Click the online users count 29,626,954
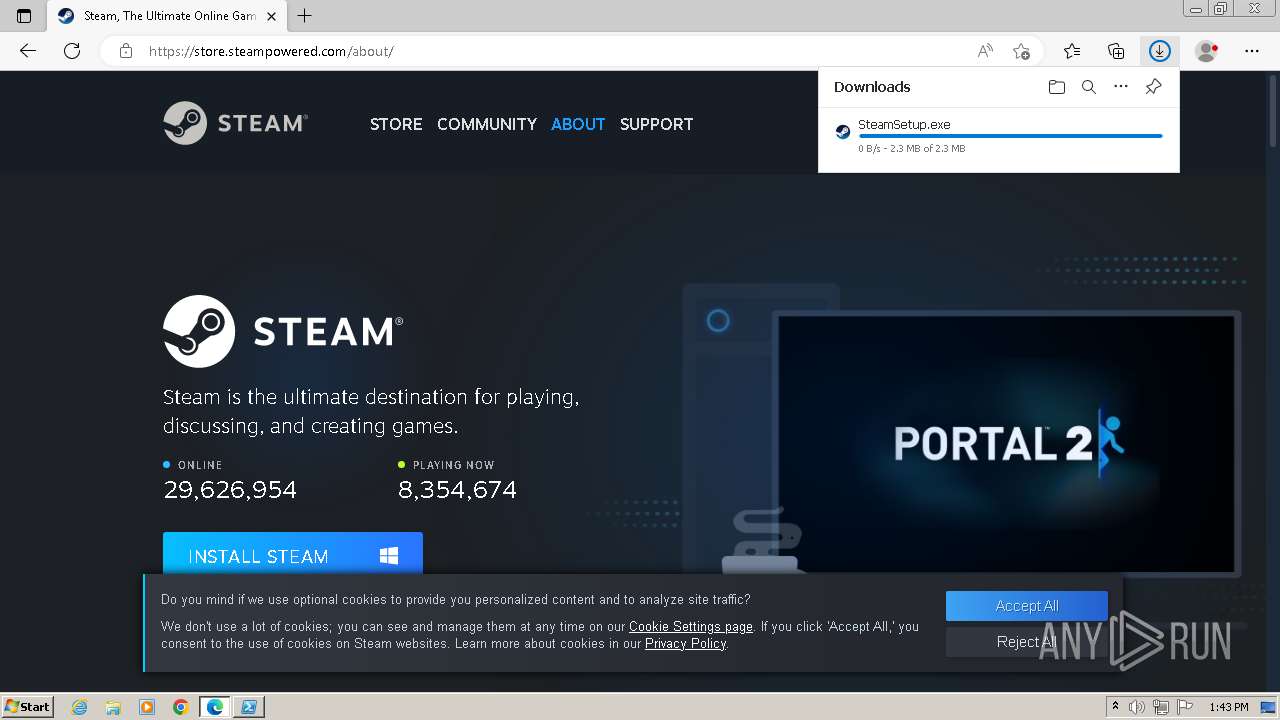 [x=230, y=490]
